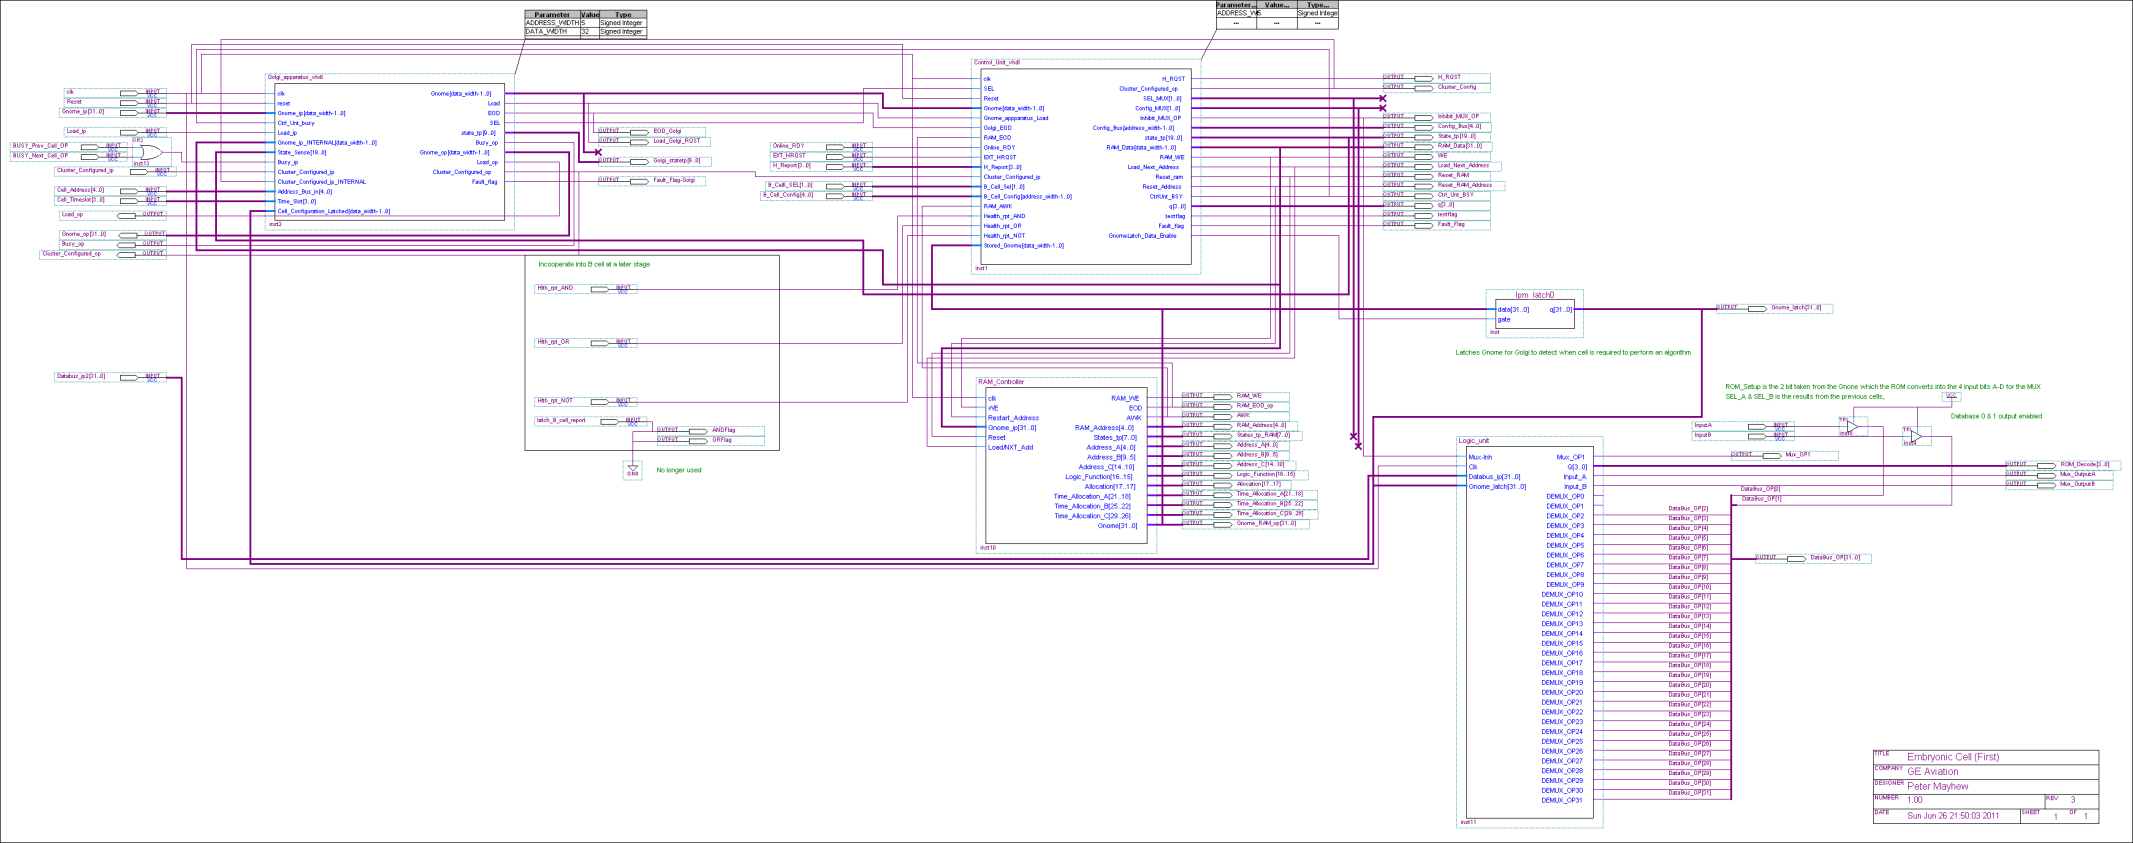The width and height of the screenshot is (2133, 843).
Task: Select the BUSY_Prev_Cell_OP input pin
Action: point(90,146)
